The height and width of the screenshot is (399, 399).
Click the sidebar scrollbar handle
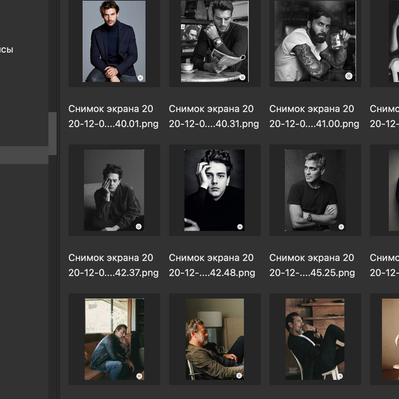pyautogui.click(x=52, y=133)
